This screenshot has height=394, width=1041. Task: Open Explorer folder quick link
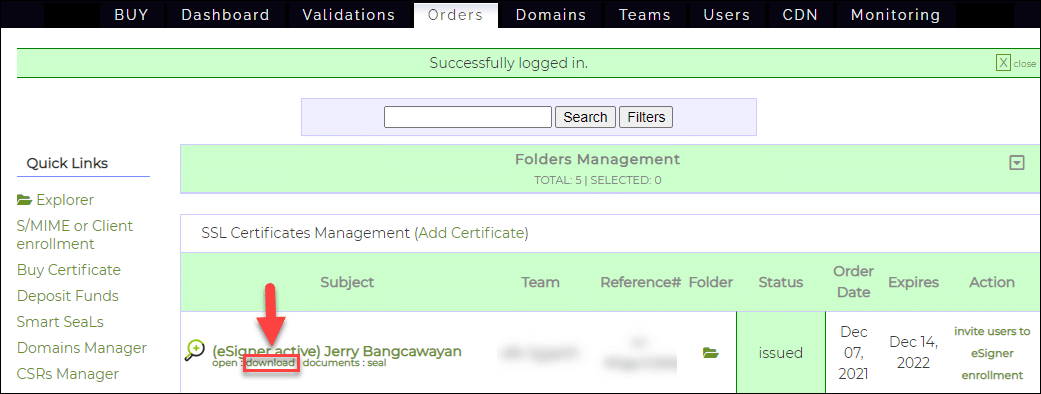56,200
